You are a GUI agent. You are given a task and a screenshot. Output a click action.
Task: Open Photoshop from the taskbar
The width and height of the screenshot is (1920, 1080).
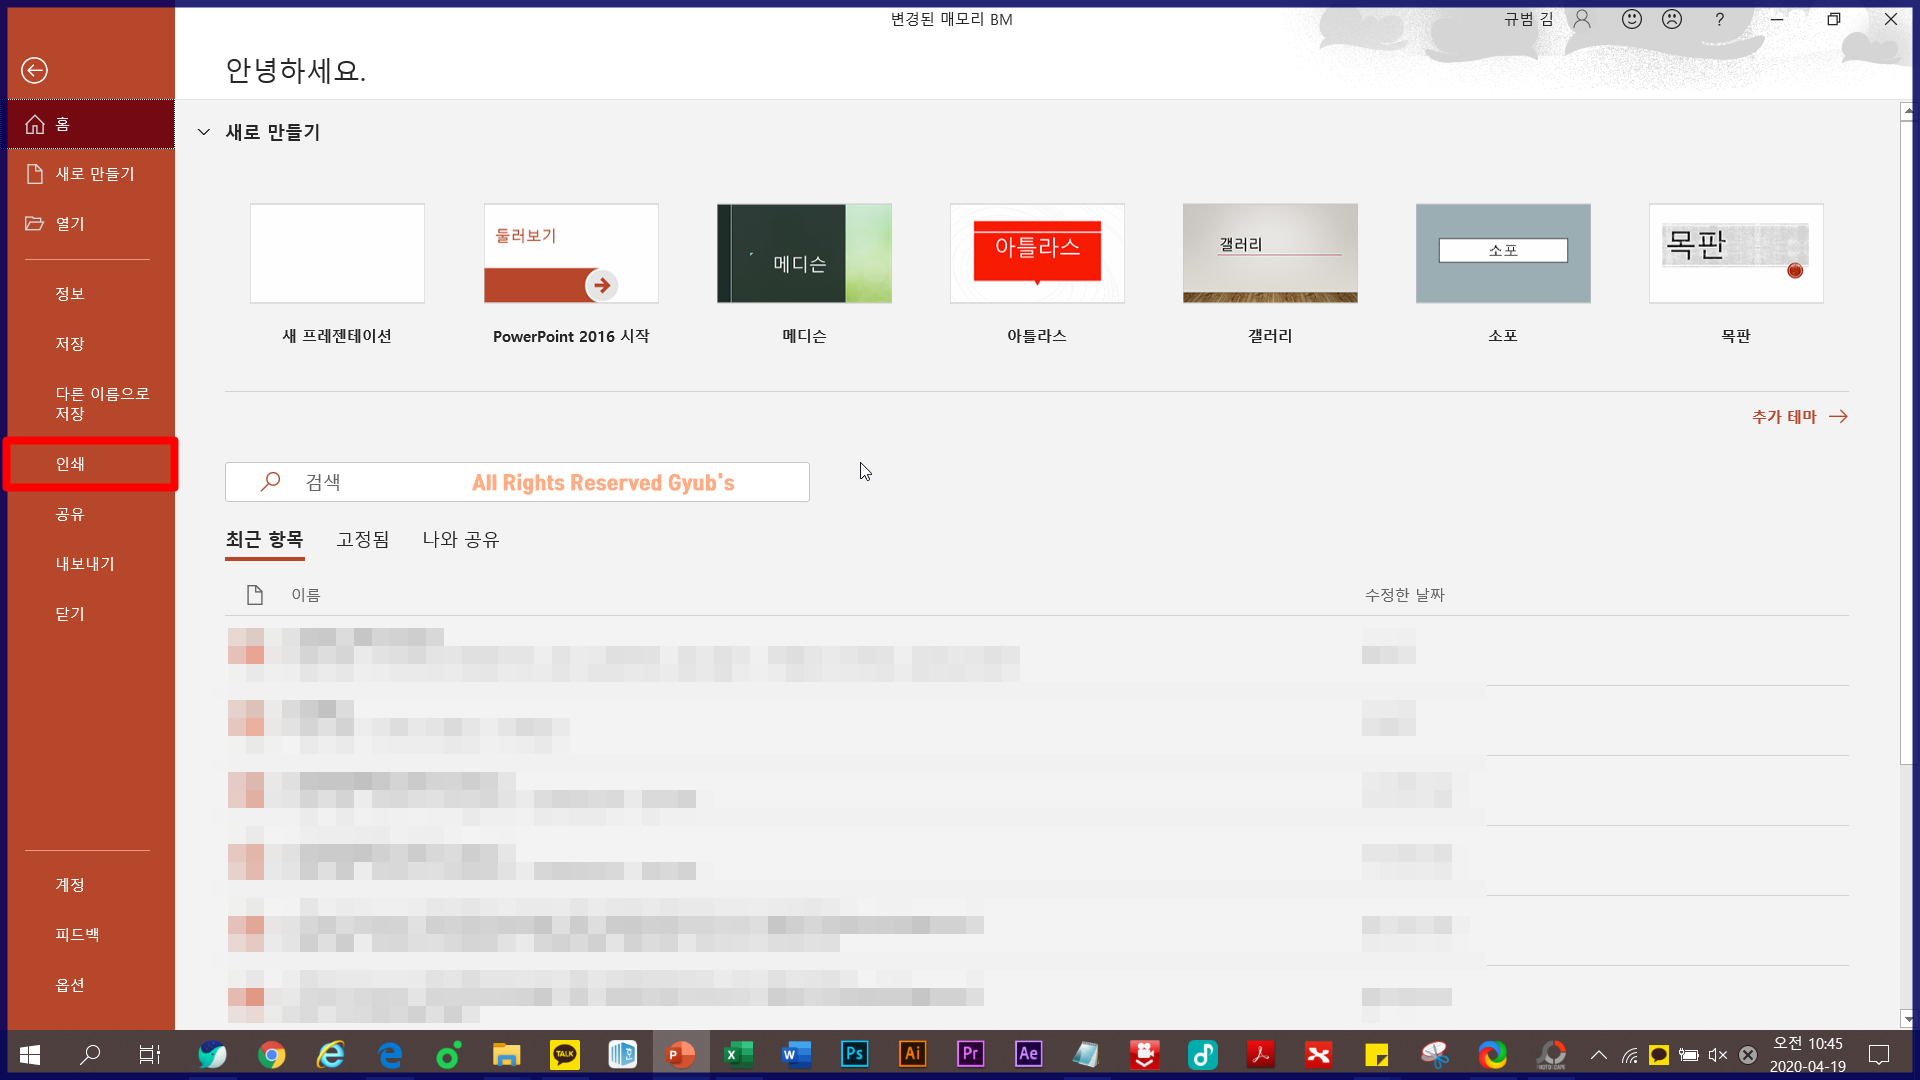854,1054
